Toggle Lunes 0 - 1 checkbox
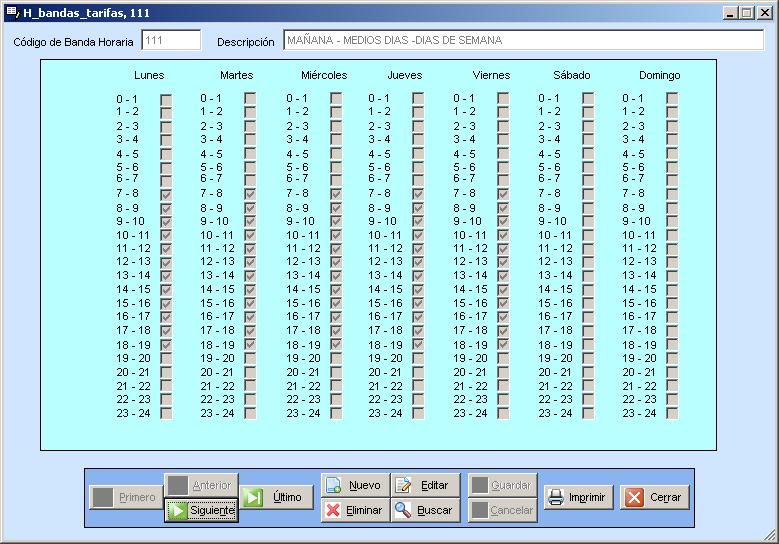This screenshot has height=544, width=779. (166, 100)
